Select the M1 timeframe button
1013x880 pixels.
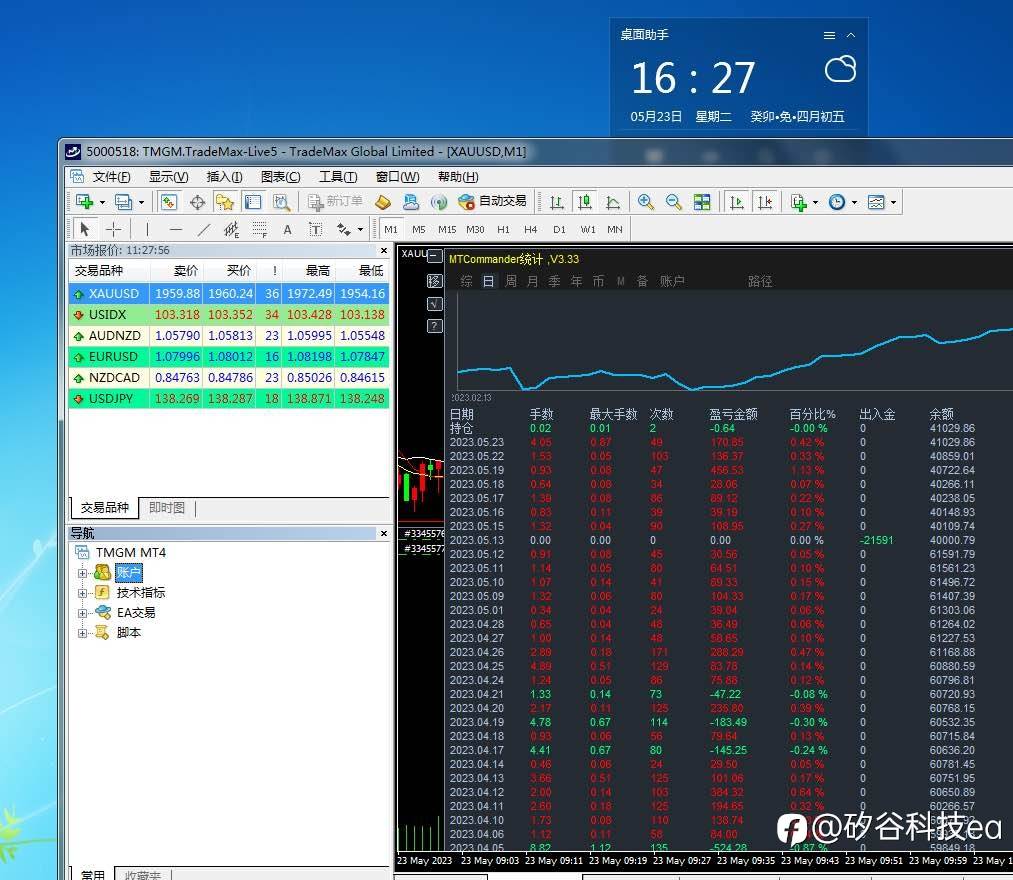pyautogui.click(x=391, y=229)
